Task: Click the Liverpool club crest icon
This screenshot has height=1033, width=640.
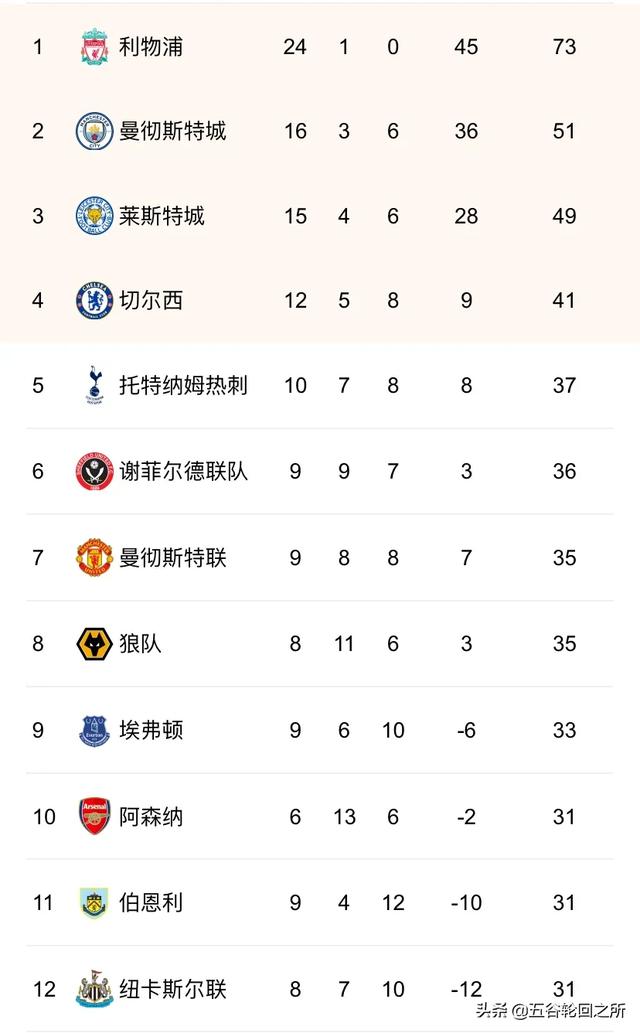Action: point(94,47)
